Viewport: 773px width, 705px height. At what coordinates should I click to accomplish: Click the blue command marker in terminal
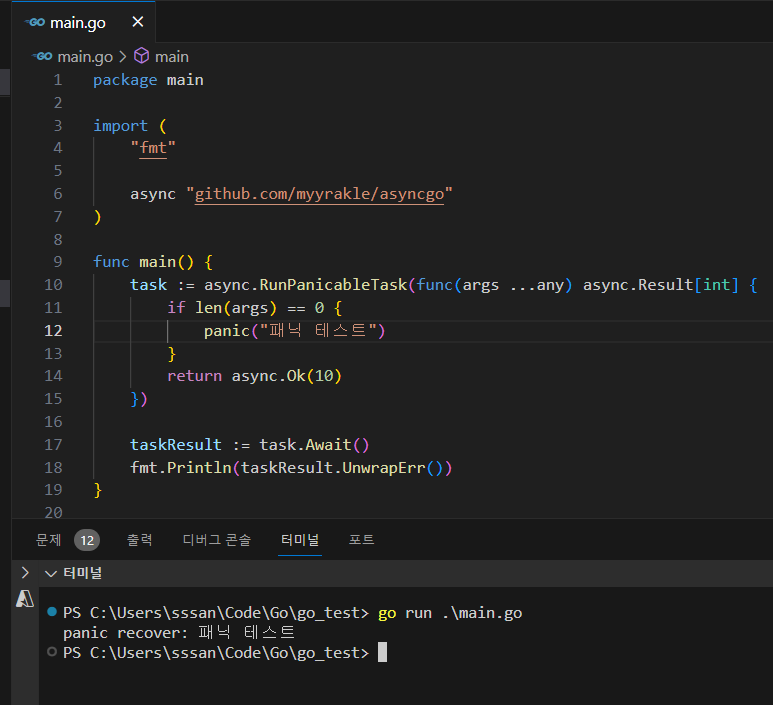point(52,612)
